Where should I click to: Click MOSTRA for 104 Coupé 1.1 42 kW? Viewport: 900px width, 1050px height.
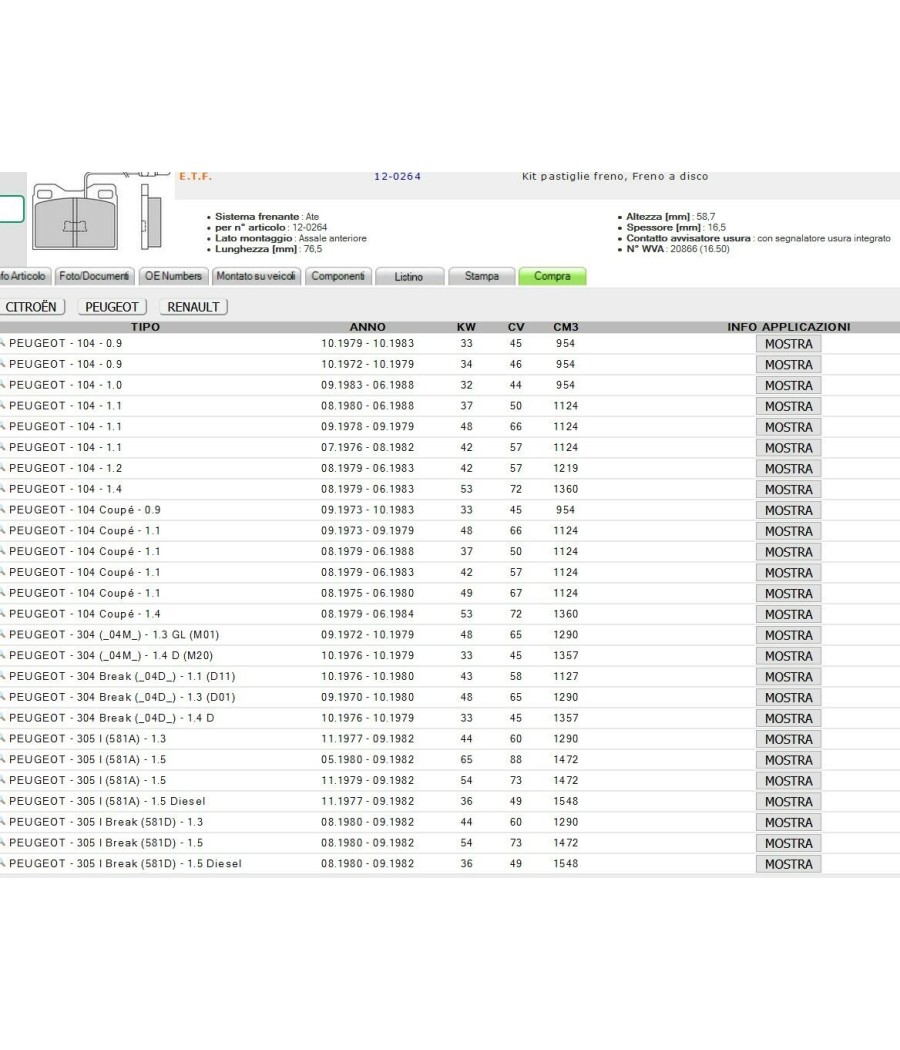point(789,573)
